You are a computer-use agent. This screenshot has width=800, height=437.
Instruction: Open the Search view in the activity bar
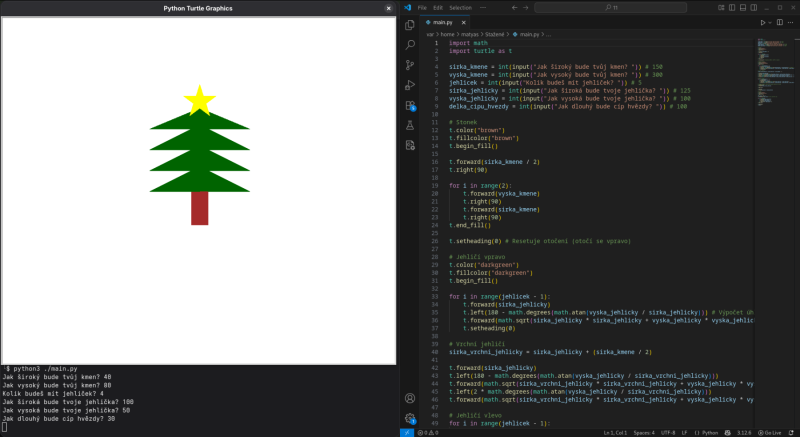[x=410, y=45]
